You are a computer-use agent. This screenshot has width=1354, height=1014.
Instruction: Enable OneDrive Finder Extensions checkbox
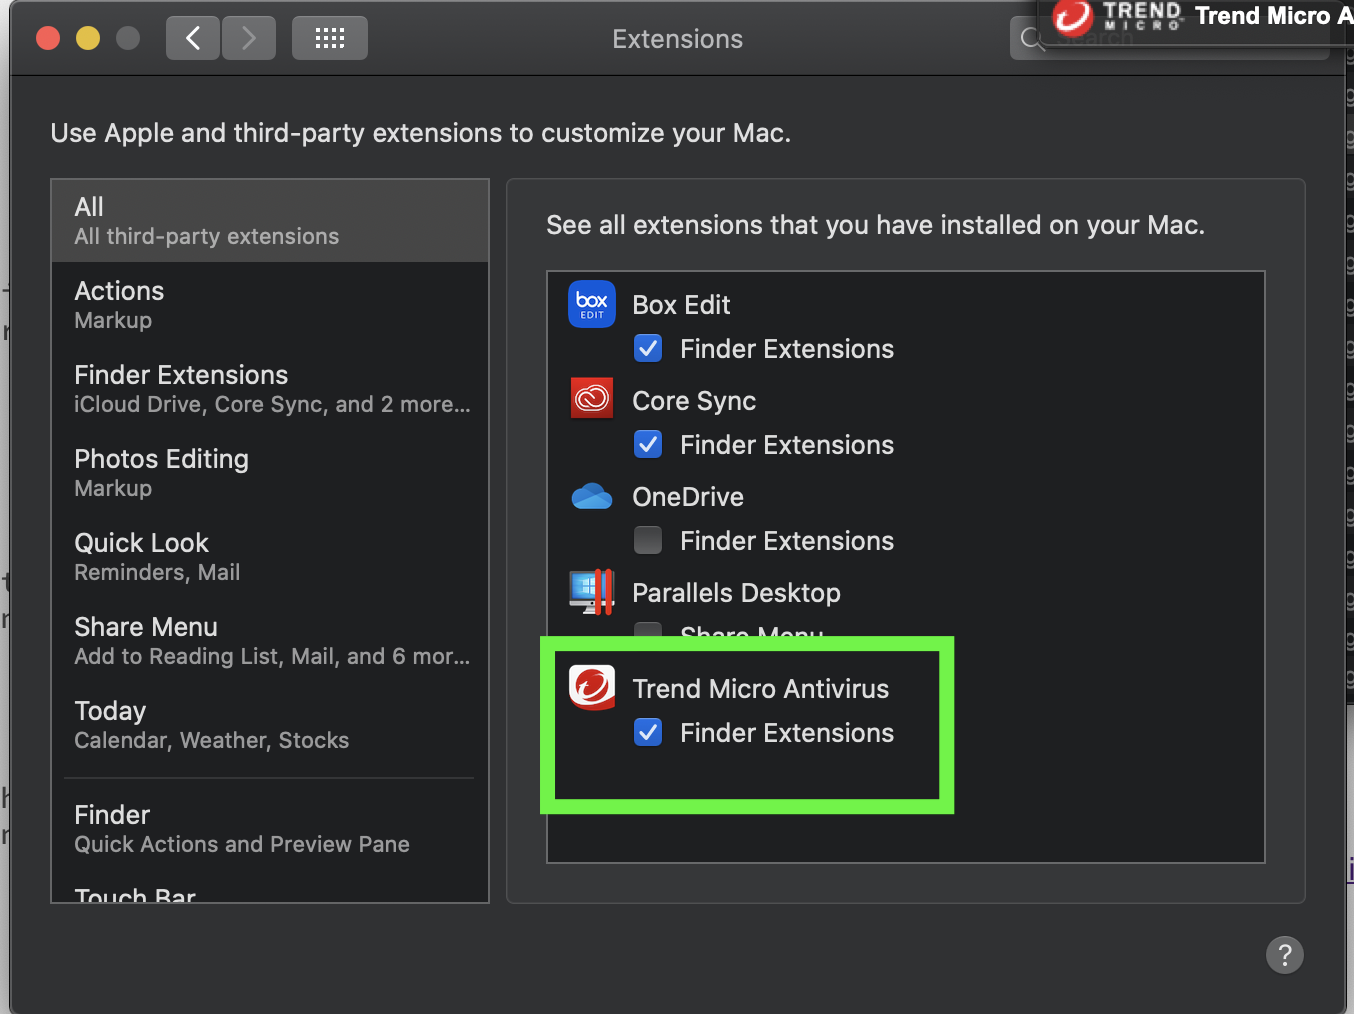tap(648, 540)
